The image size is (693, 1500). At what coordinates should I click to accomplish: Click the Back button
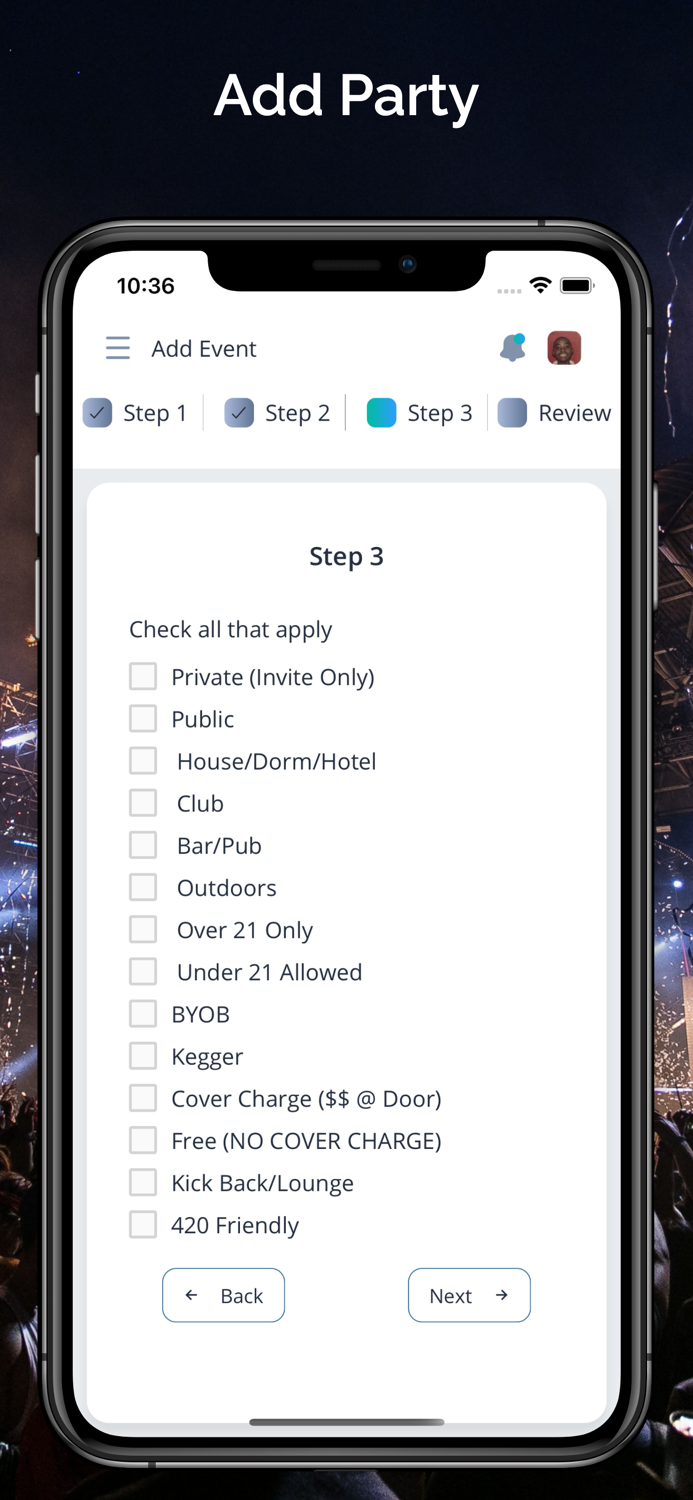click(223, 1295)
